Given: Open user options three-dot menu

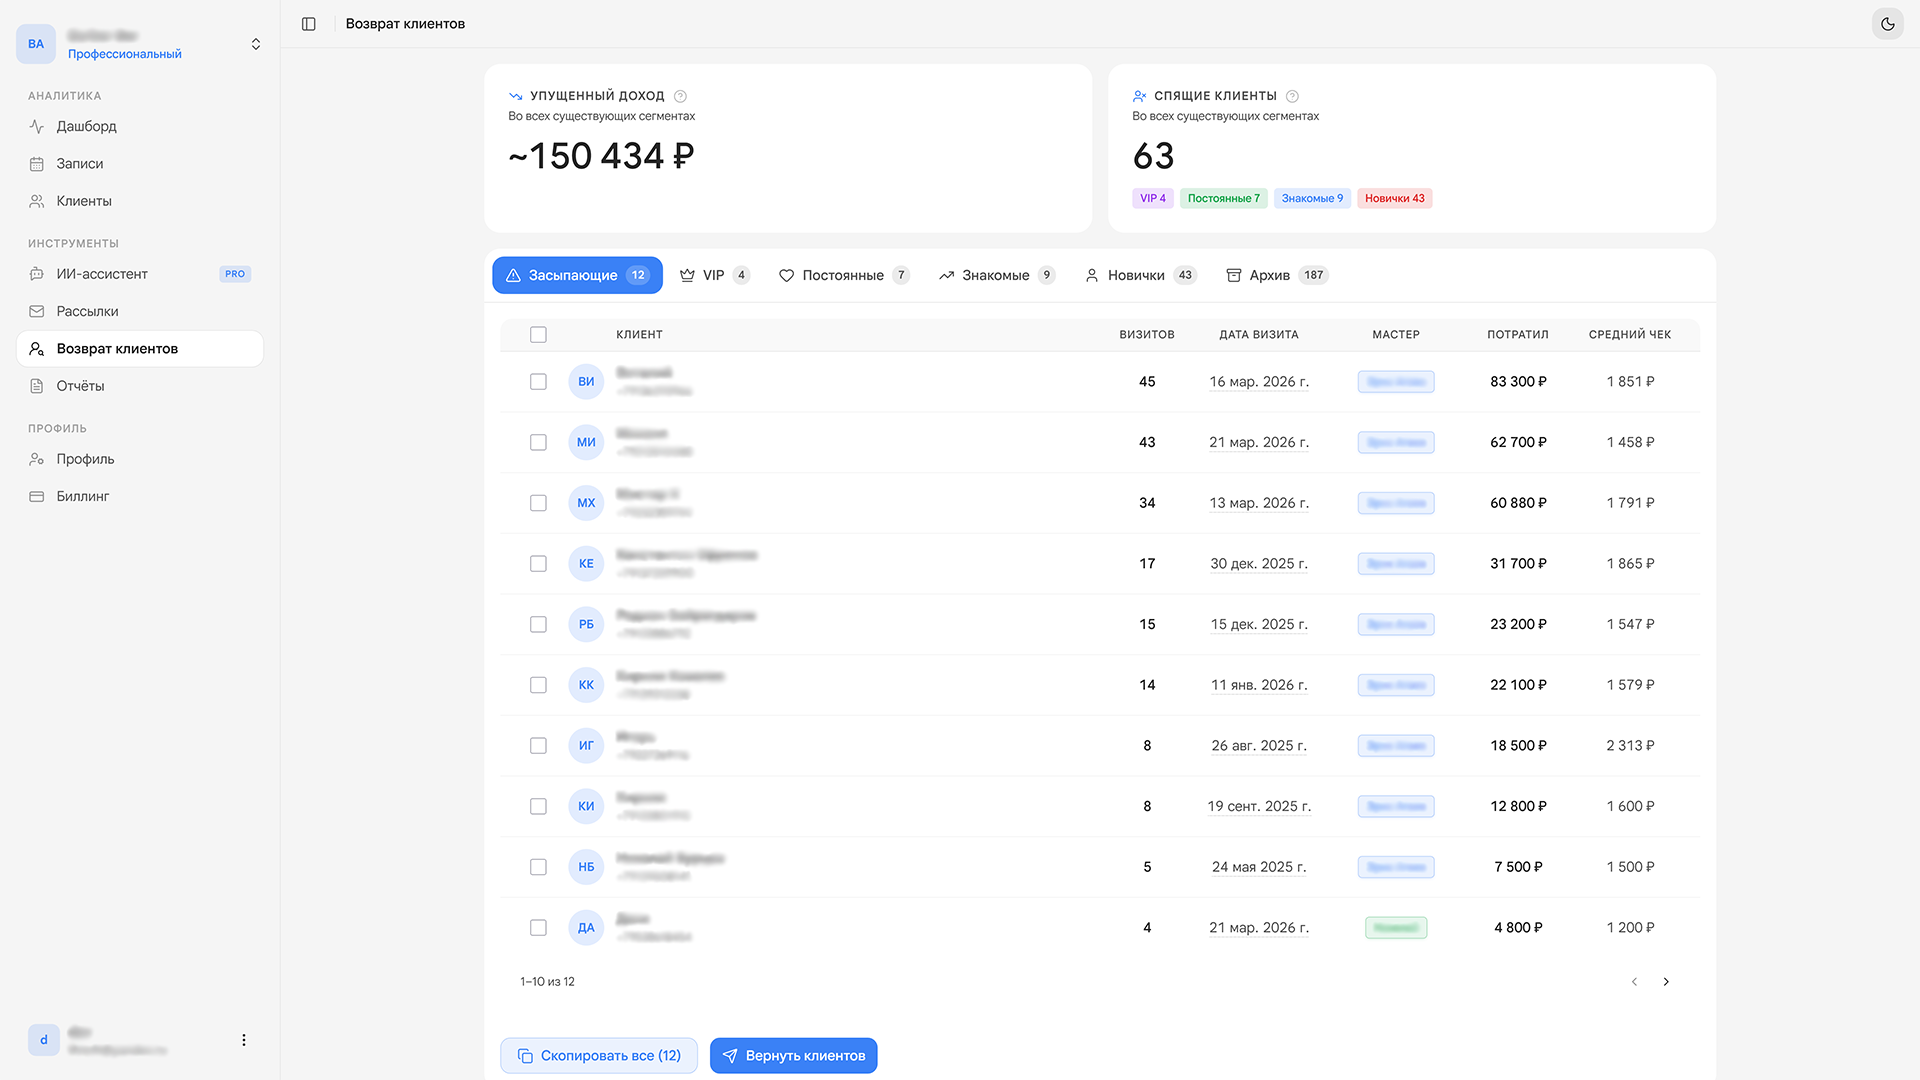Looking at the screenshot, I should point(244,1040).
